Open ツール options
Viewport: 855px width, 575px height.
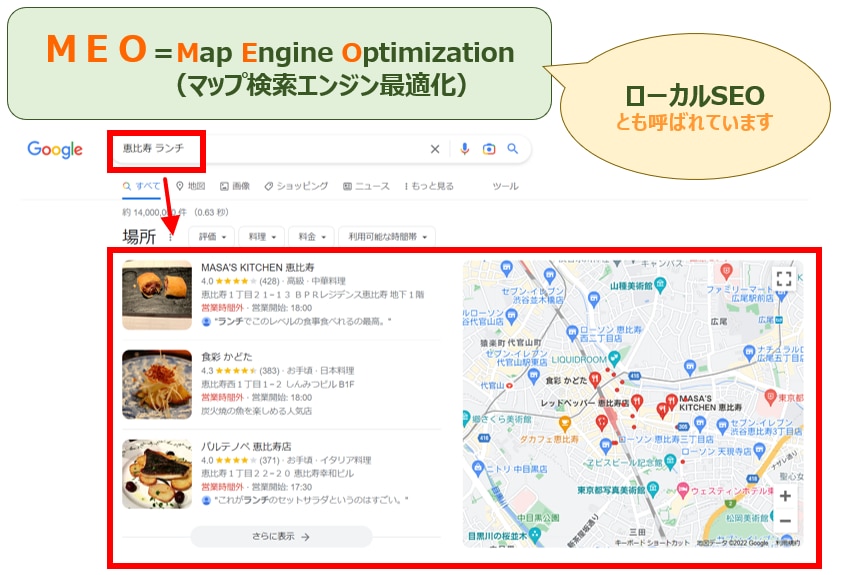pyautogui.click(x=505, y=186)
